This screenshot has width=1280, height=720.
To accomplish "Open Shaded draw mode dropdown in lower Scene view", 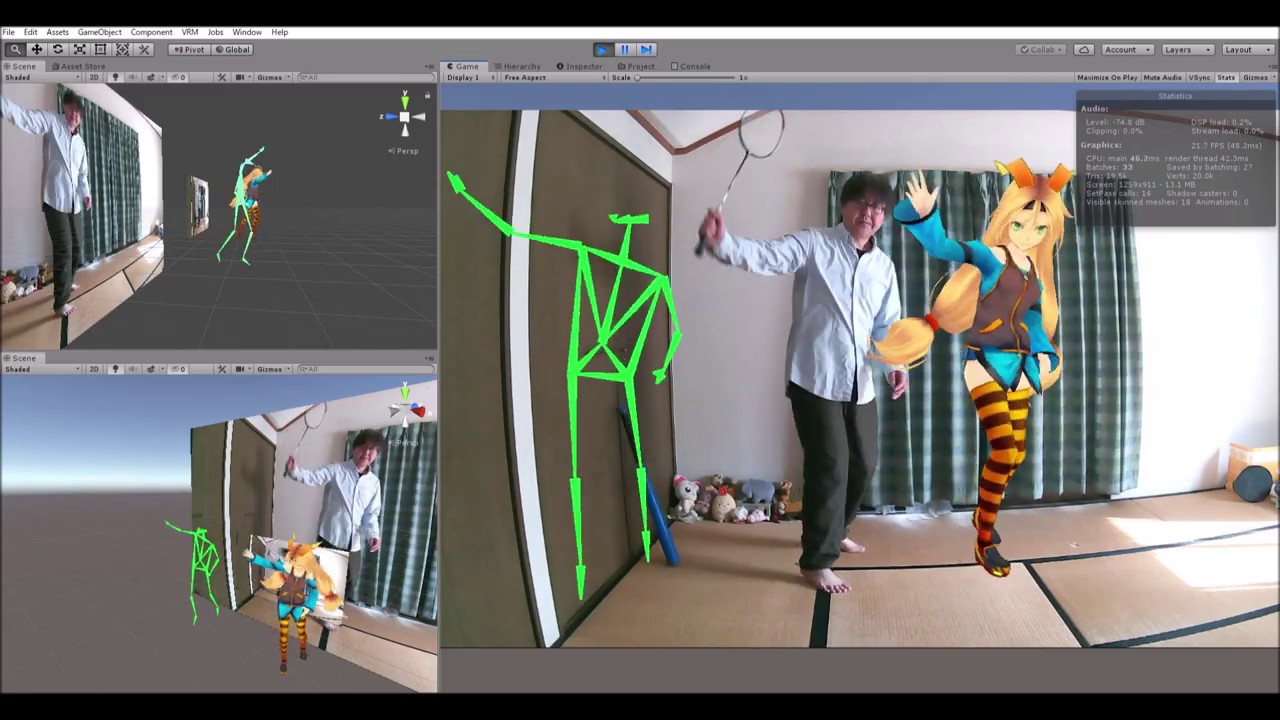I will tap(42, 369).
